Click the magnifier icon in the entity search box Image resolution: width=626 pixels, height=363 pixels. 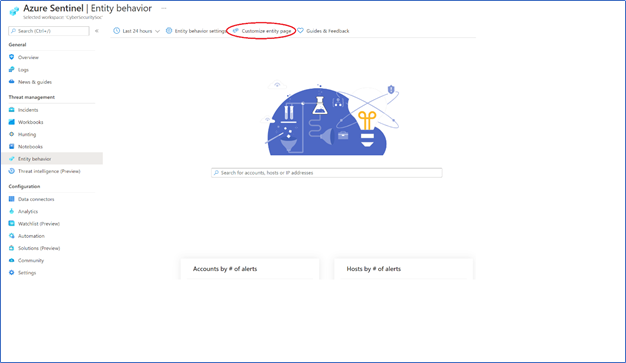tap(216, 173)
